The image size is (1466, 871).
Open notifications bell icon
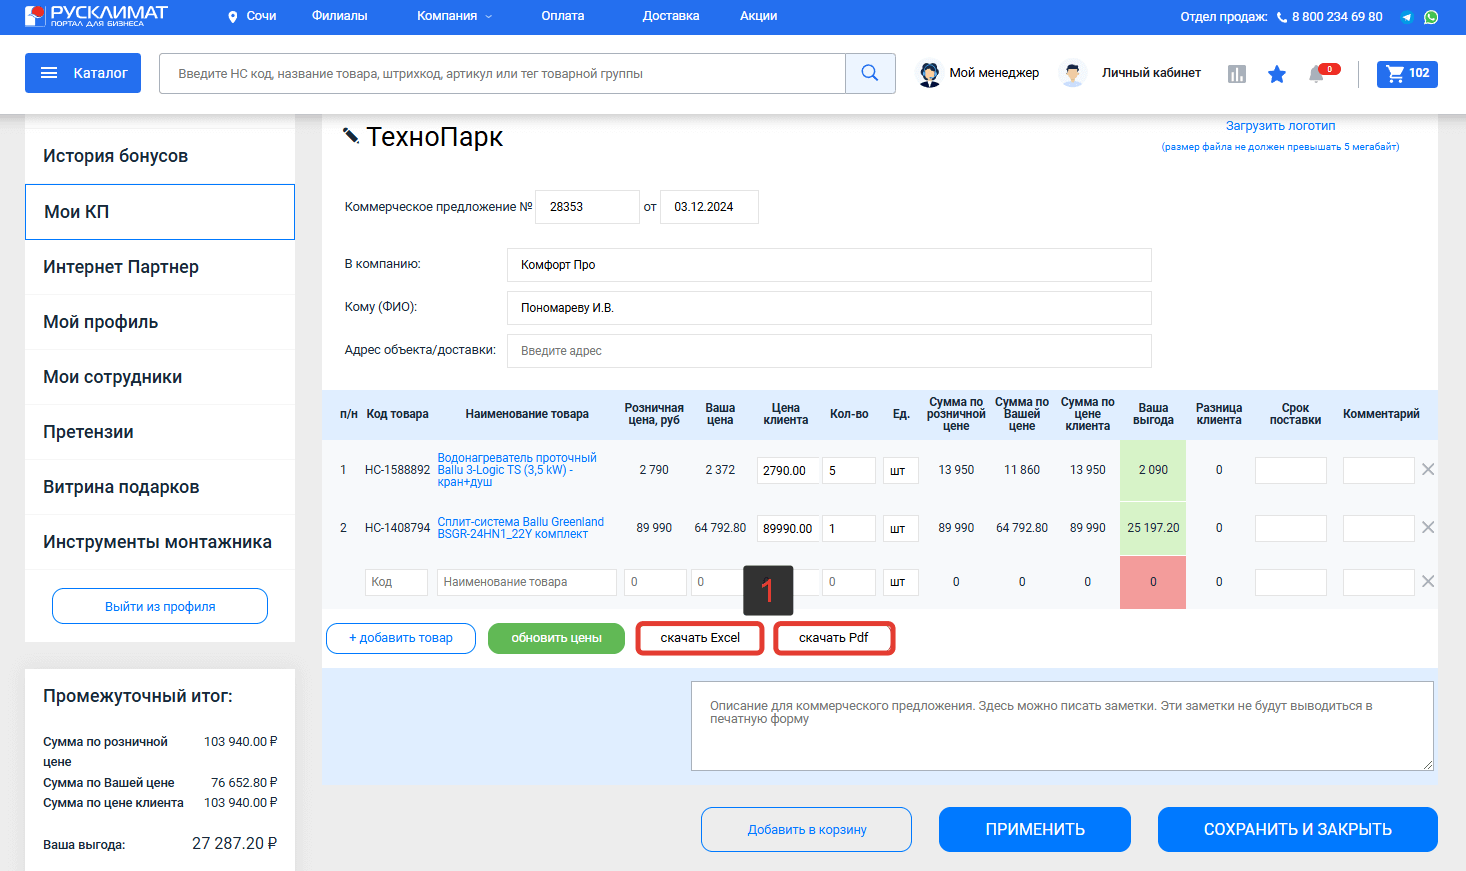click(x=1317, y=74)
